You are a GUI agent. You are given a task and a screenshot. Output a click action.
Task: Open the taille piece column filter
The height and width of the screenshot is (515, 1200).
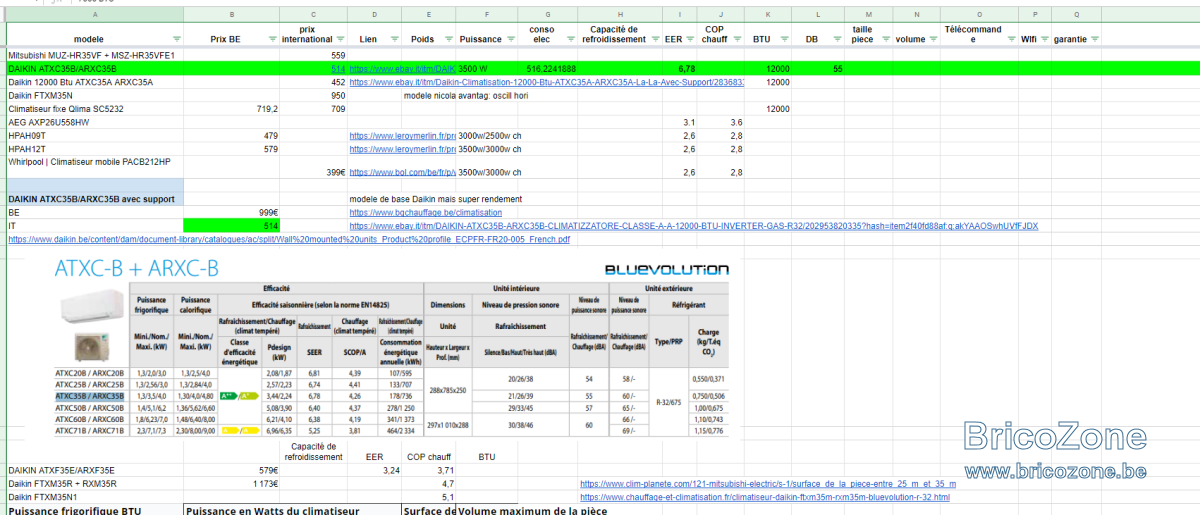click(x=884, y=38)
